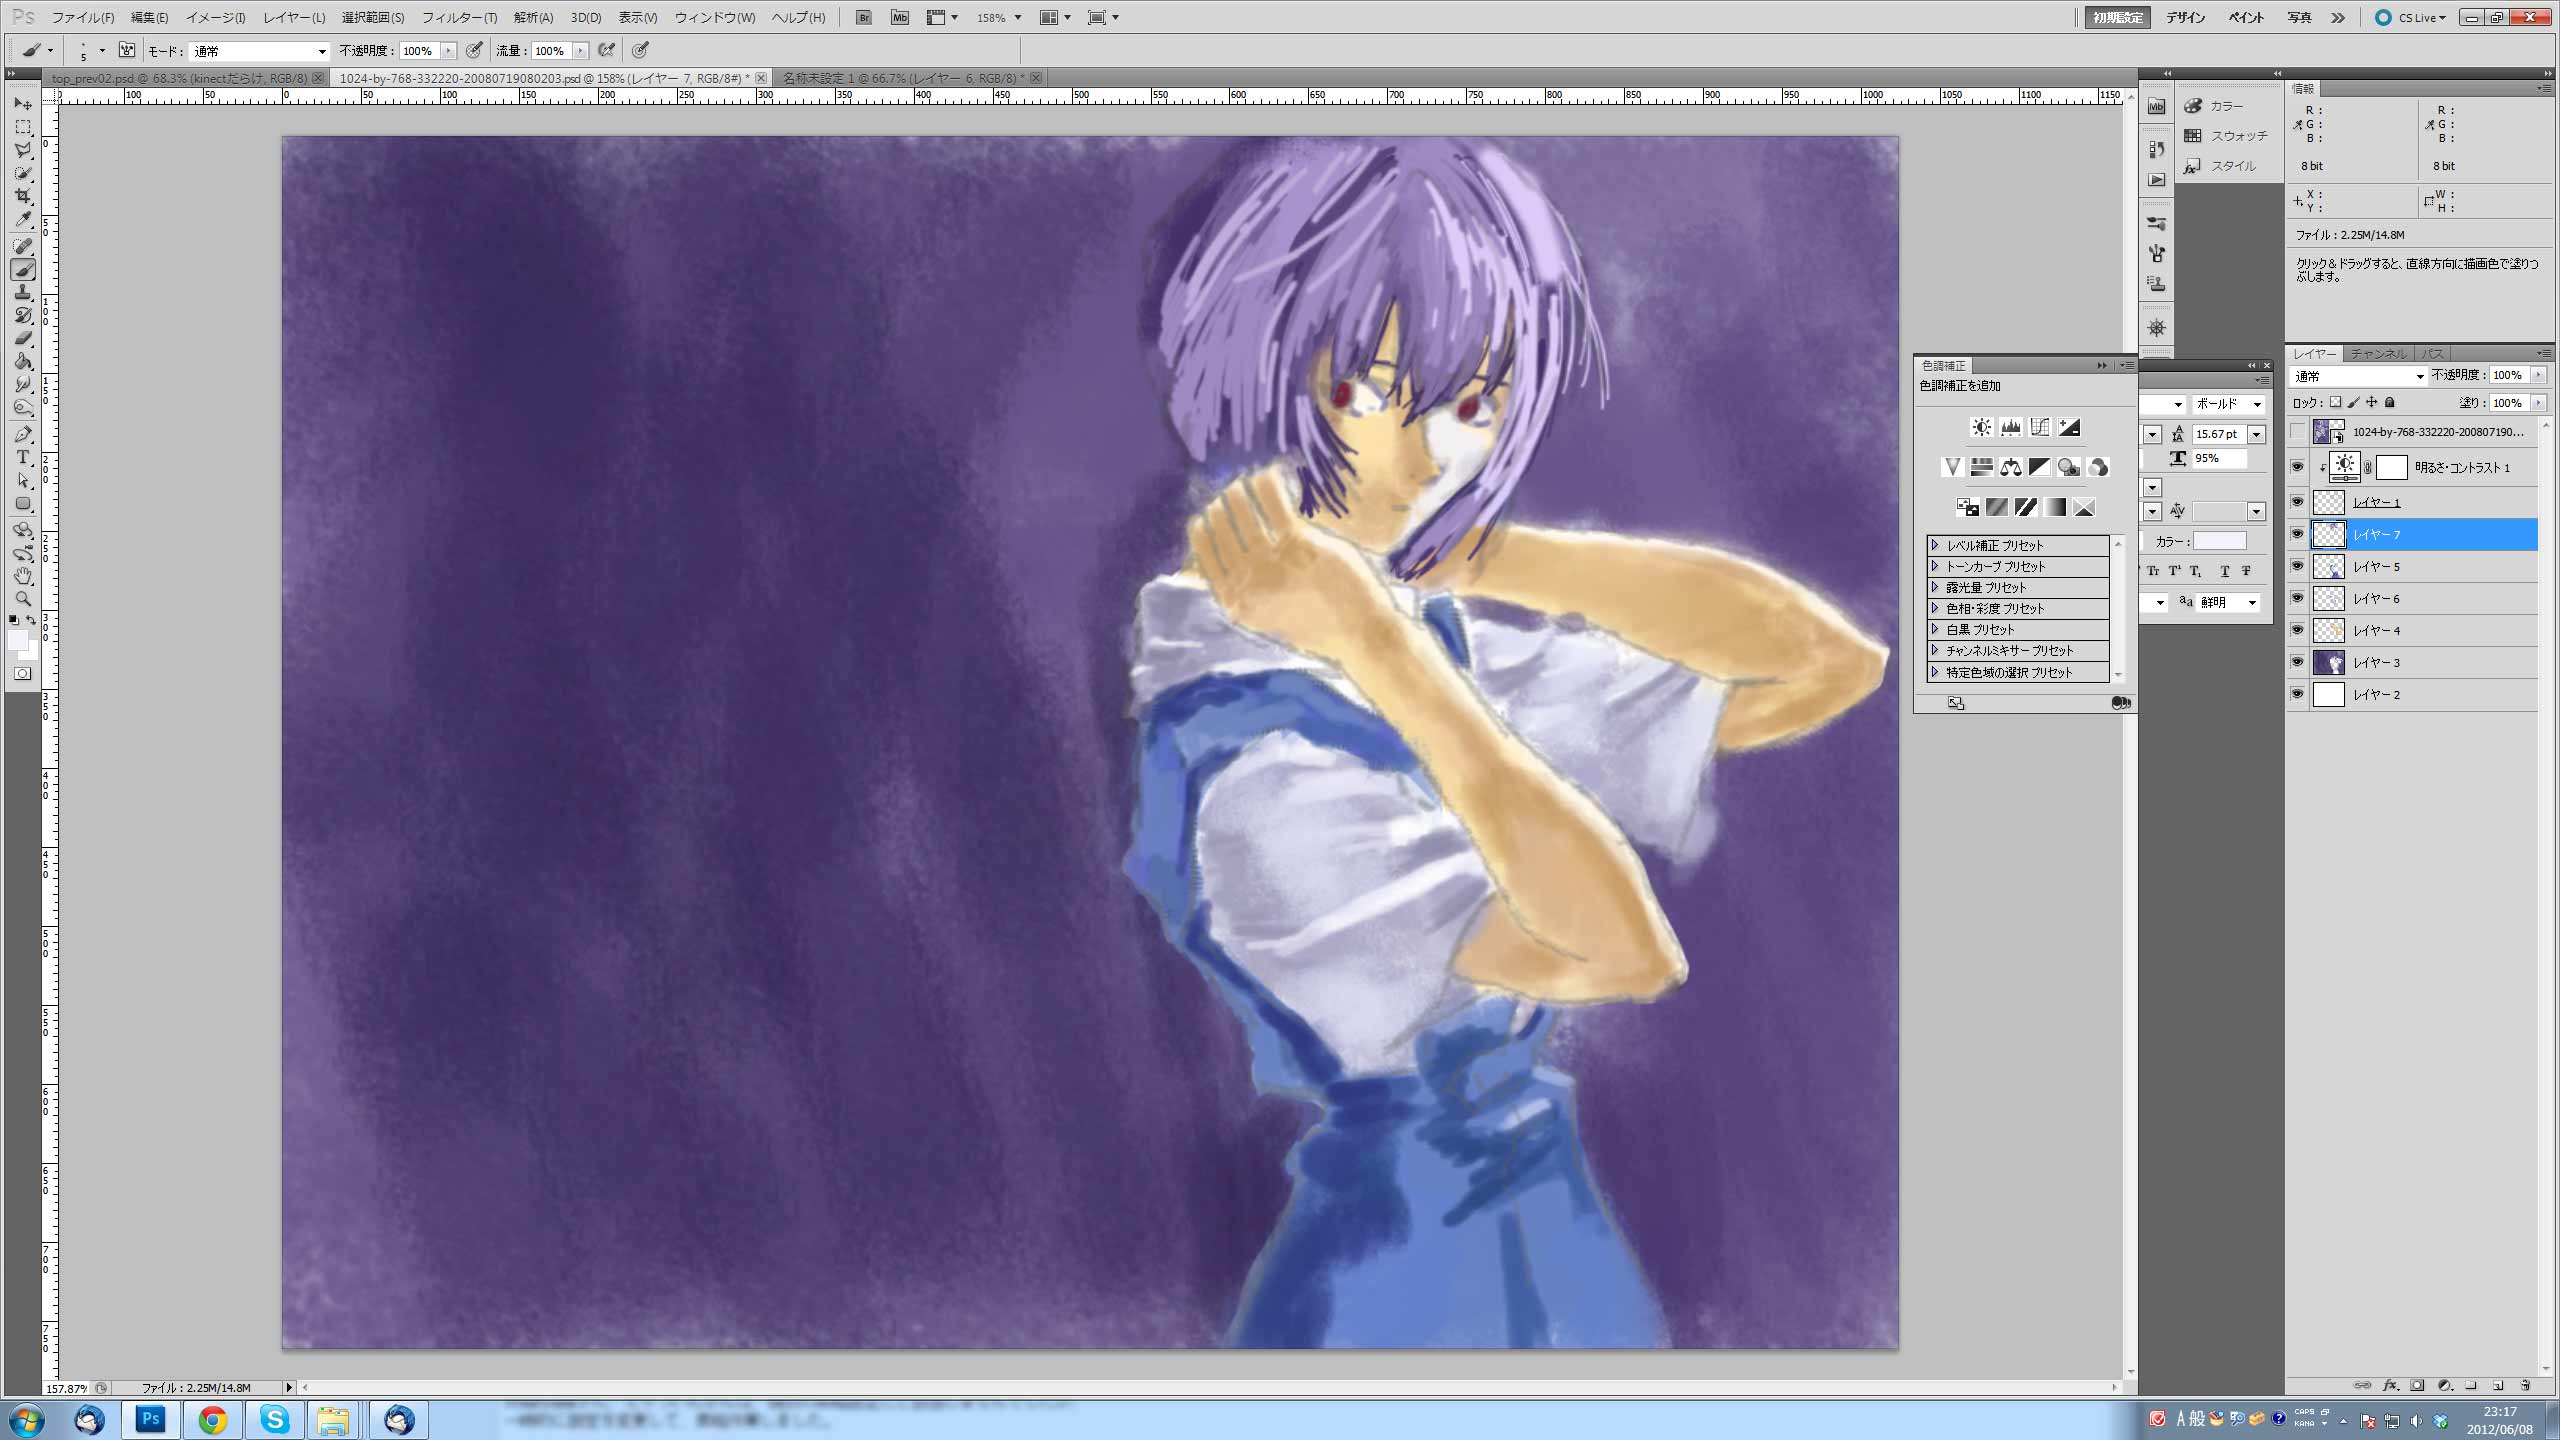2560x1440 pixels.
Task: Select the Eyedropper tool
Action: tap(23, 220)
